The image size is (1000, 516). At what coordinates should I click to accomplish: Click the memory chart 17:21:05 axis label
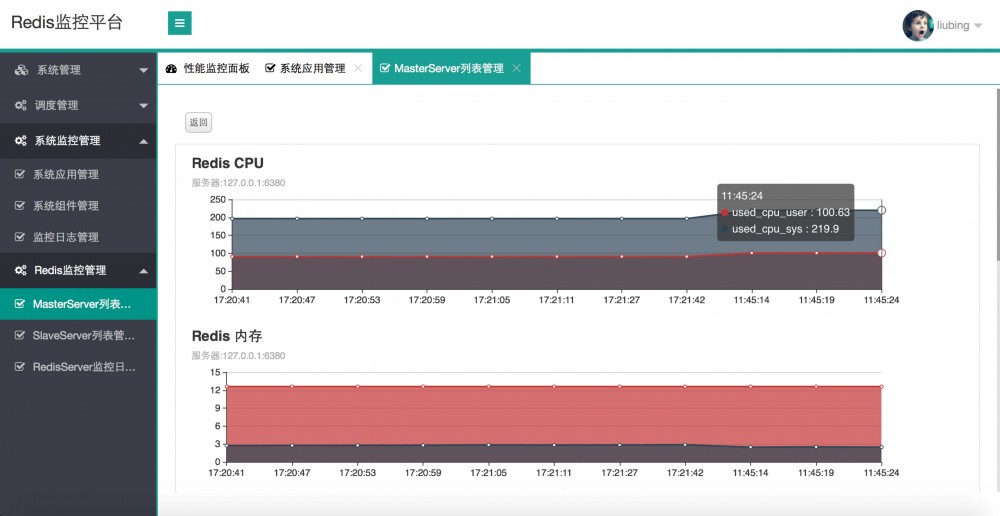(x=489, y=473)
